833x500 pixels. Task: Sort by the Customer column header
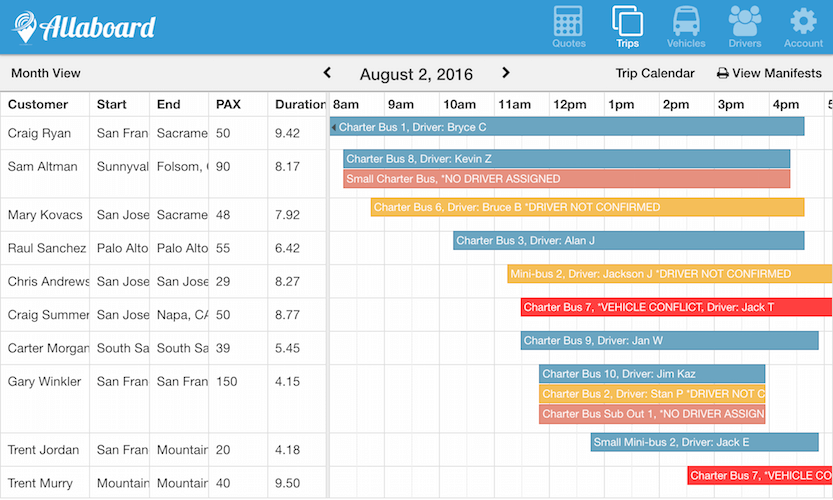click(38, 104)
